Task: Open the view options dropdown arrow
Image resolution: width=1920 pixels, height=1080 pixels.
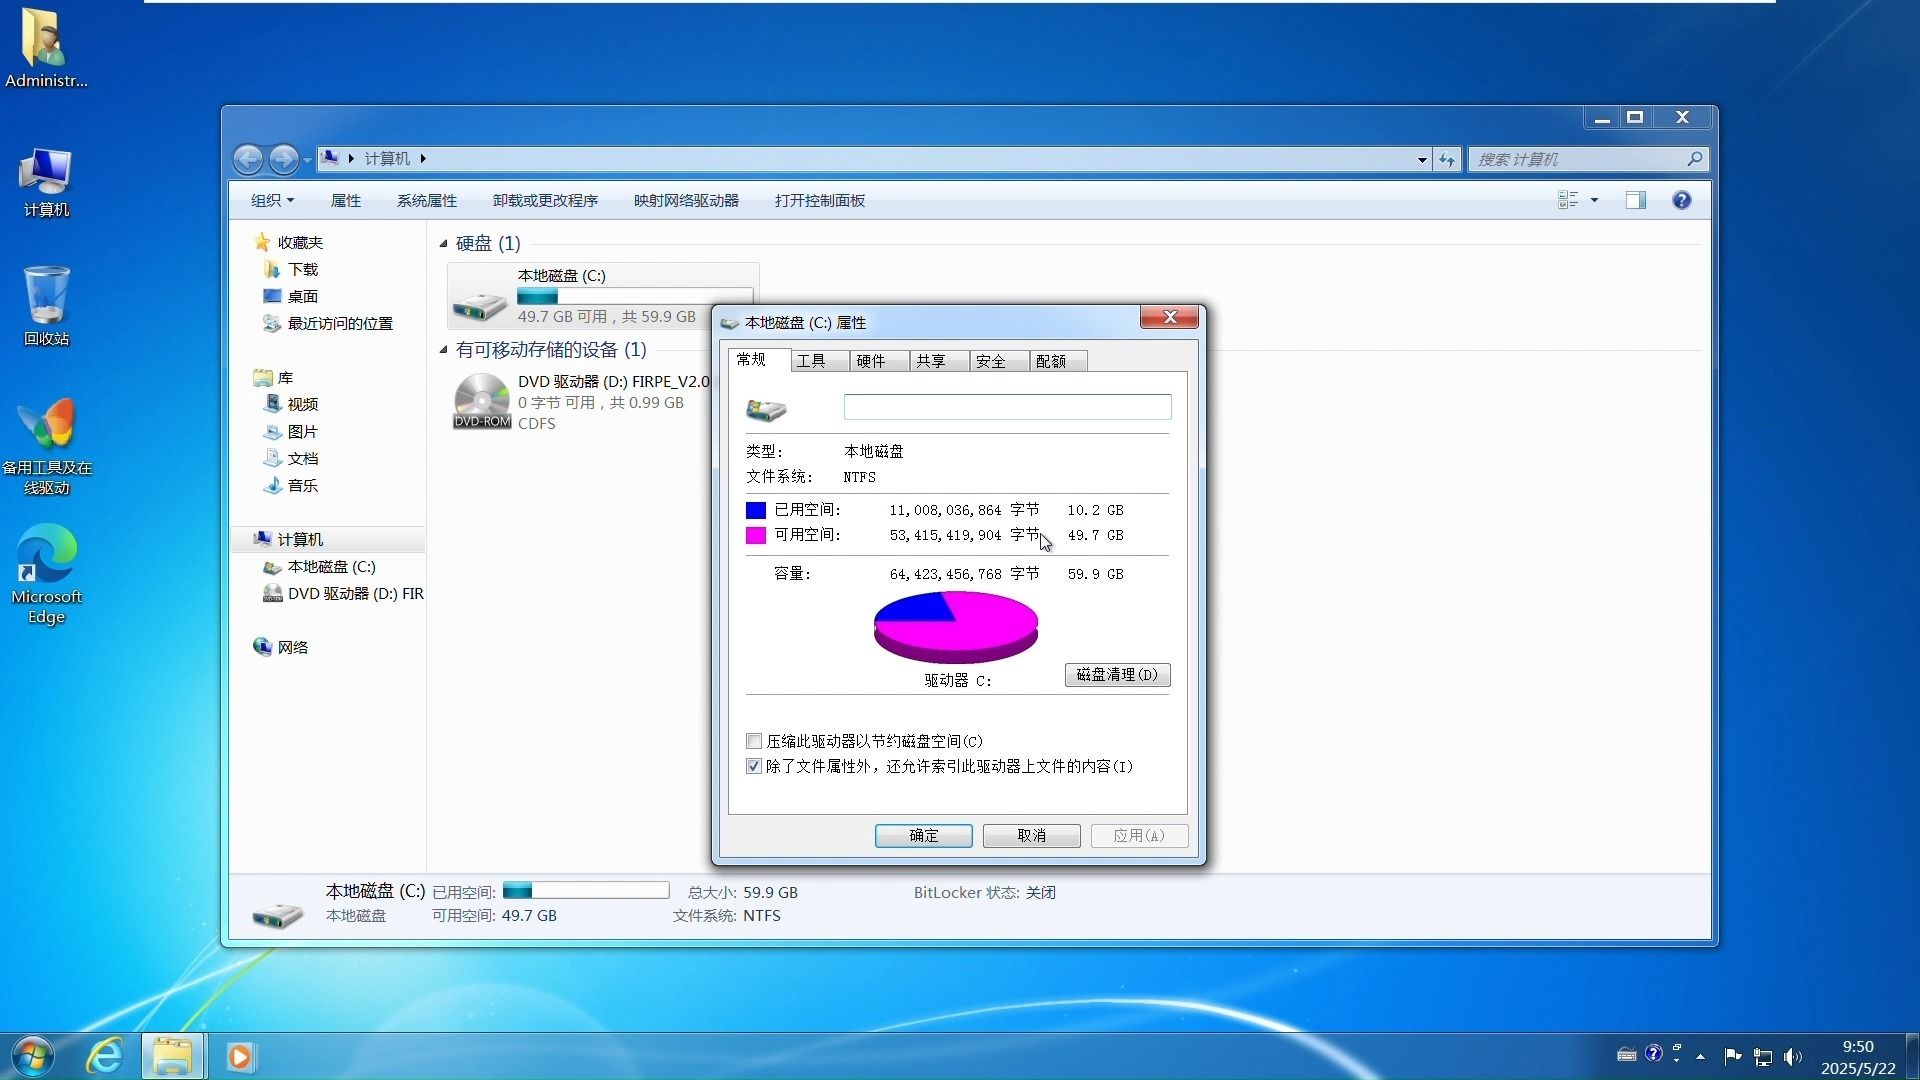Action: 1595,201
